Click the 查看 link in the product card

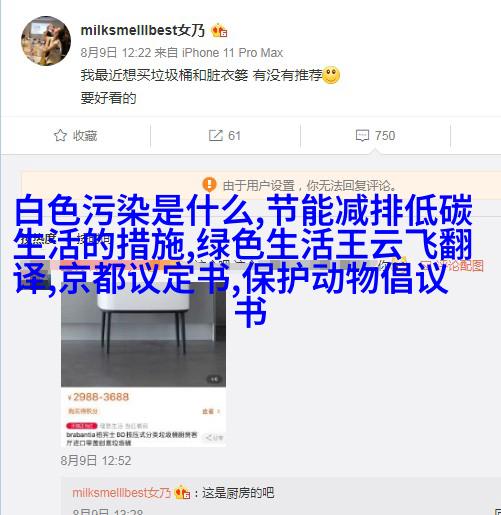coord(211,412)
